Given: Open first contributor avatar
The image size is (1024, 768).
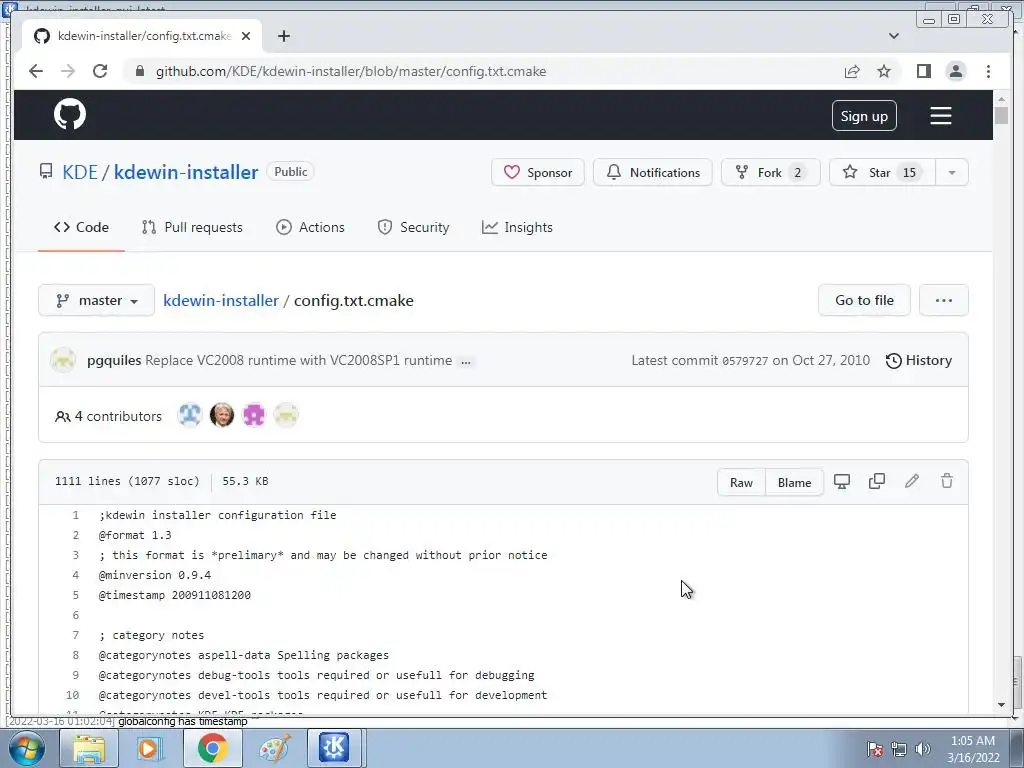Looking at the screenshot, I should click(189, 415).
